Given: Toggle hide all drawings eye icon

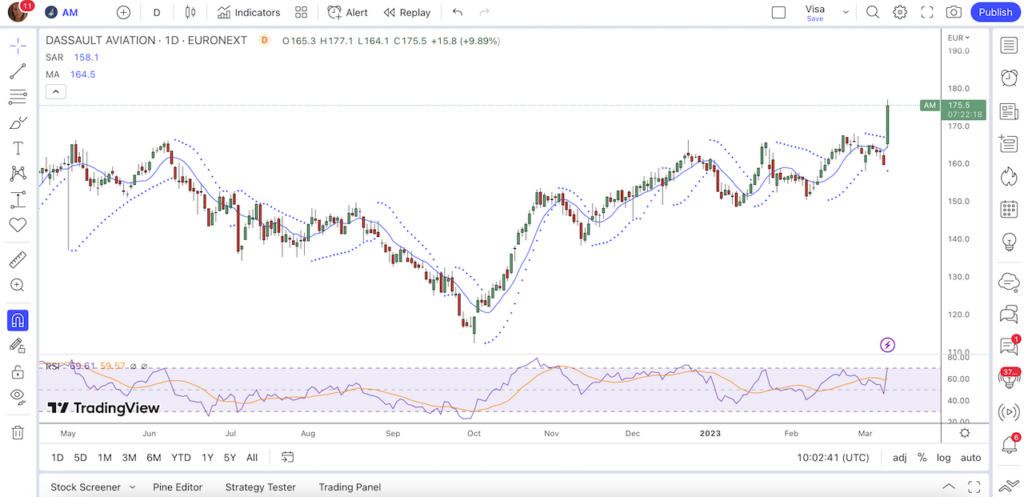Looking at the screenshot, I should (18, 396).
